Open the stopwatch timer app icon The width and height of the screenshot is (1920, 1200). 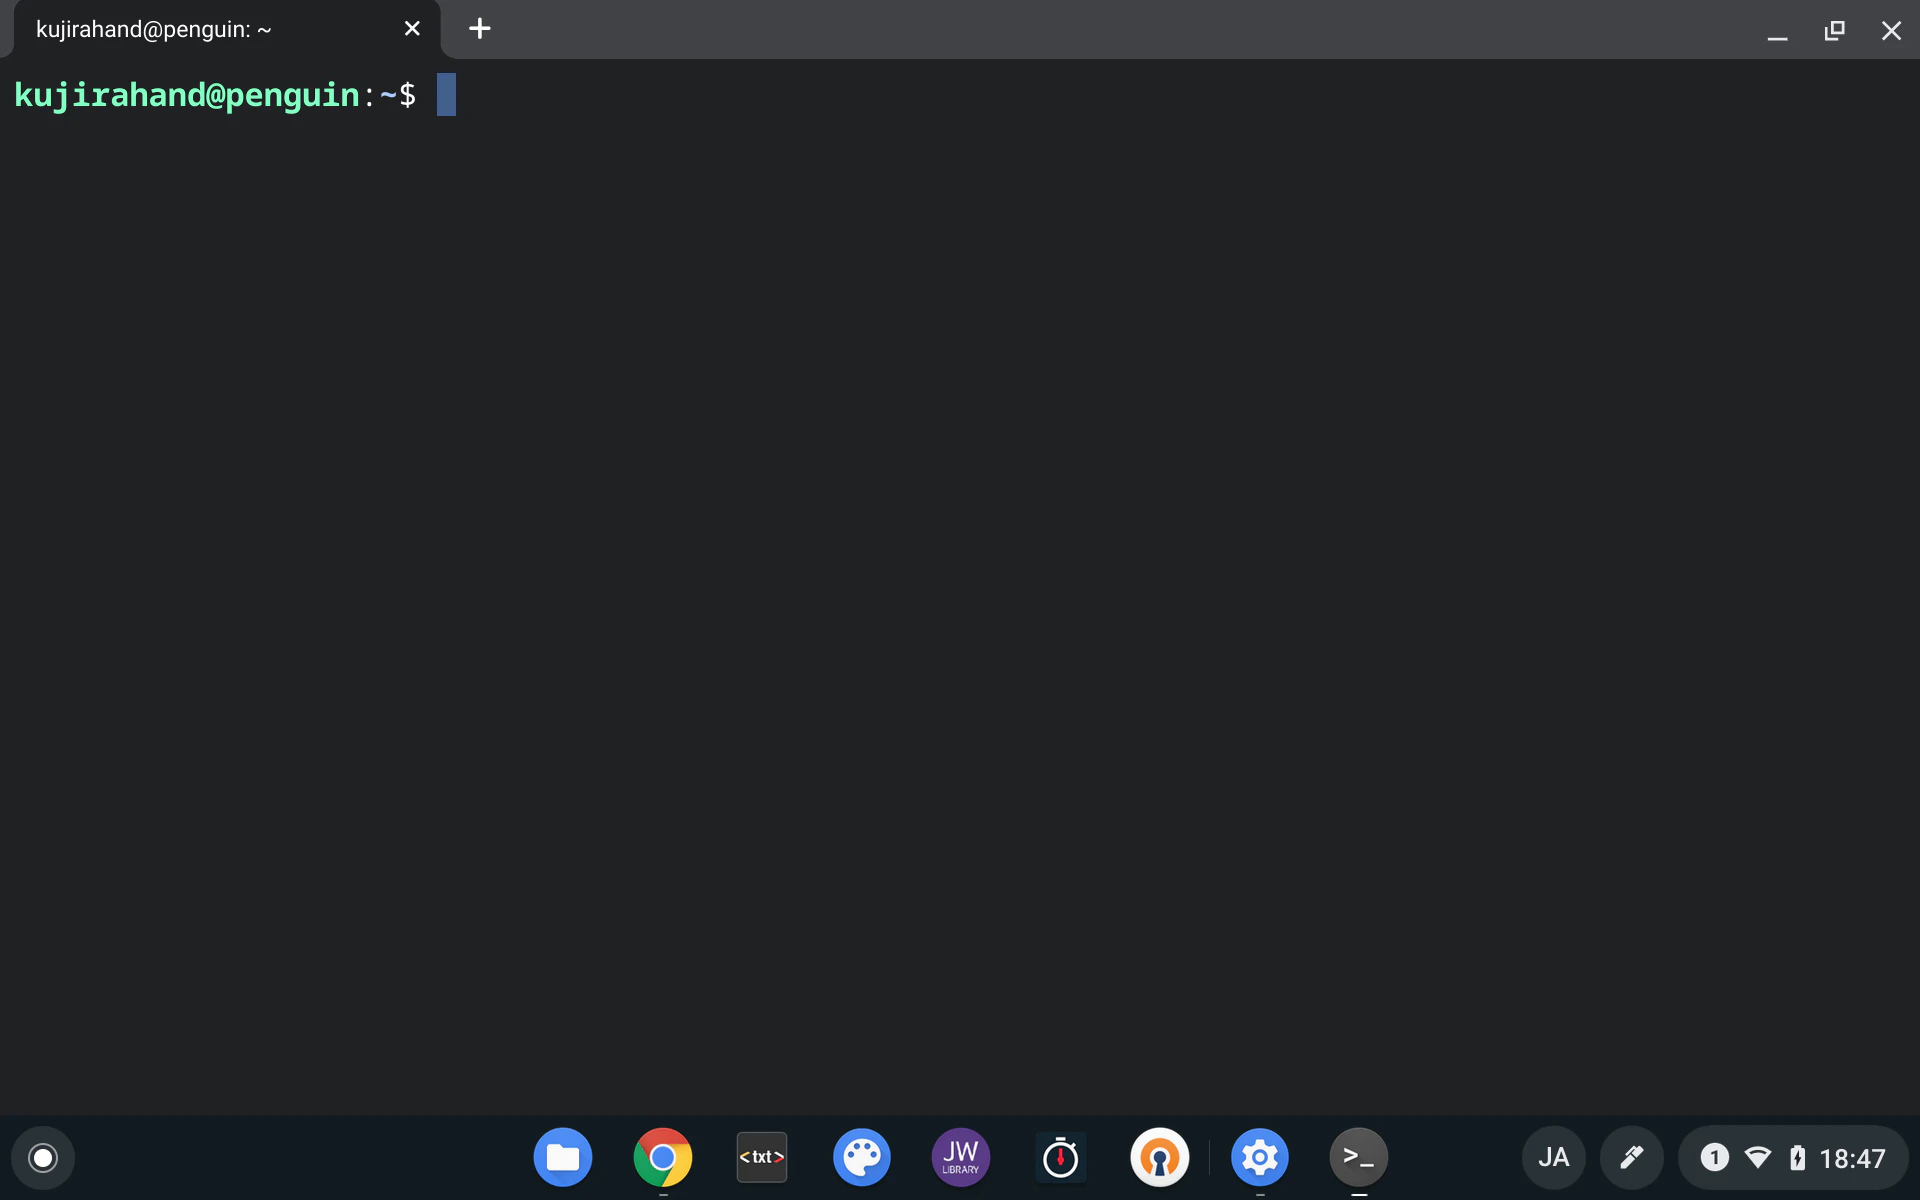[1060, 1158]
